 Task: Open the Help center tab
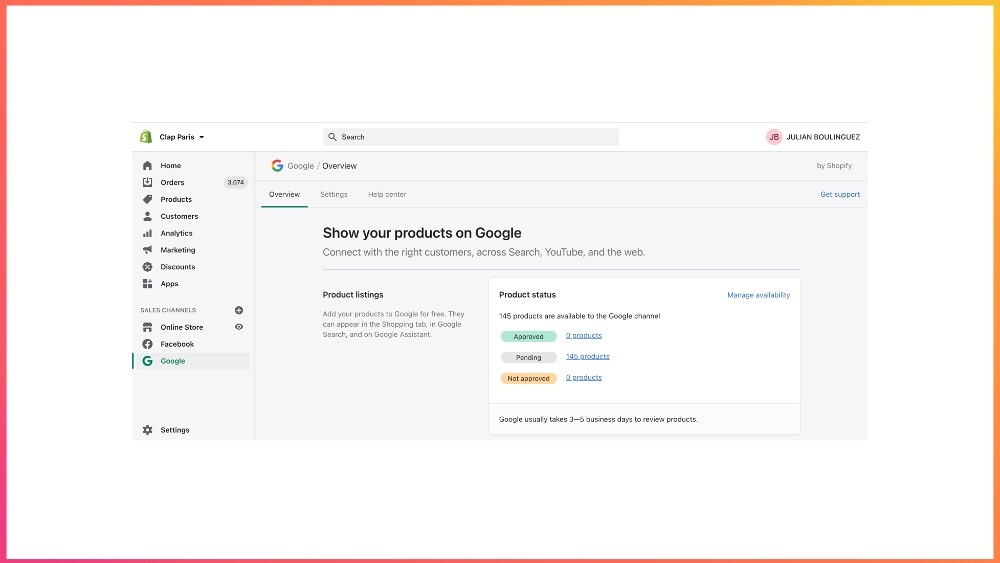point(387,194)
